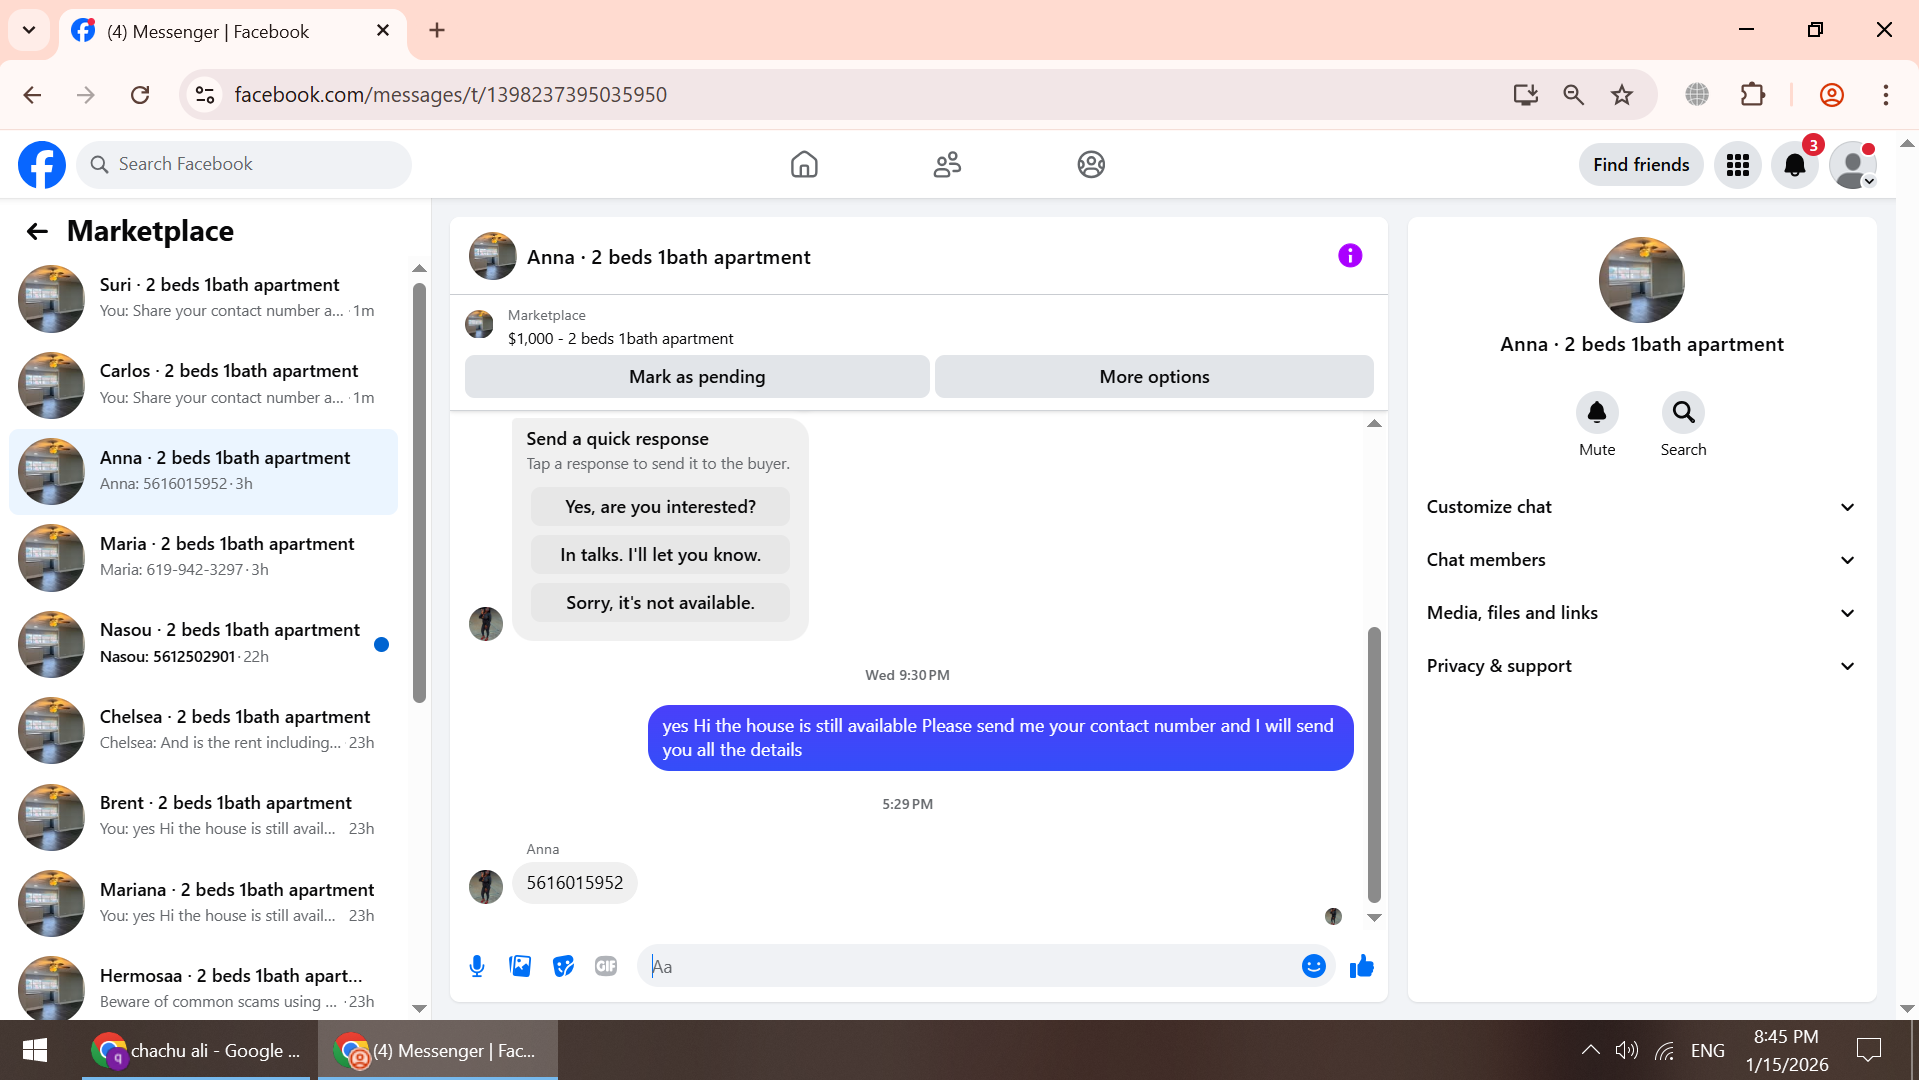Click the chat messages scrollbar

pos(1374,765)
